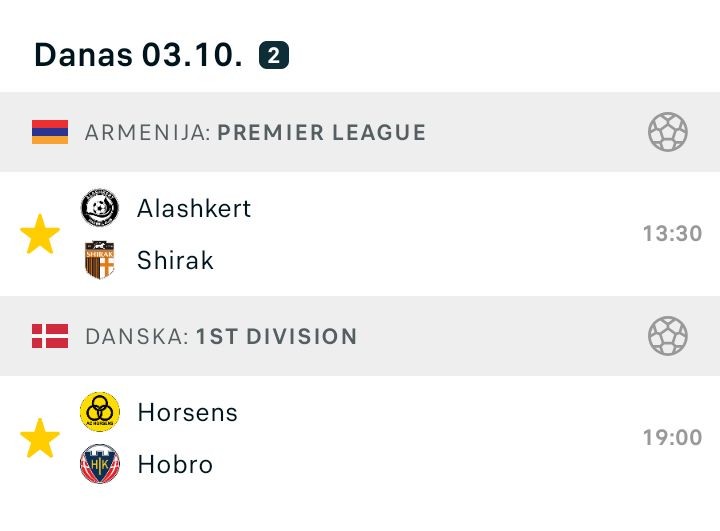Open the Danska 1st Division header

221,336
